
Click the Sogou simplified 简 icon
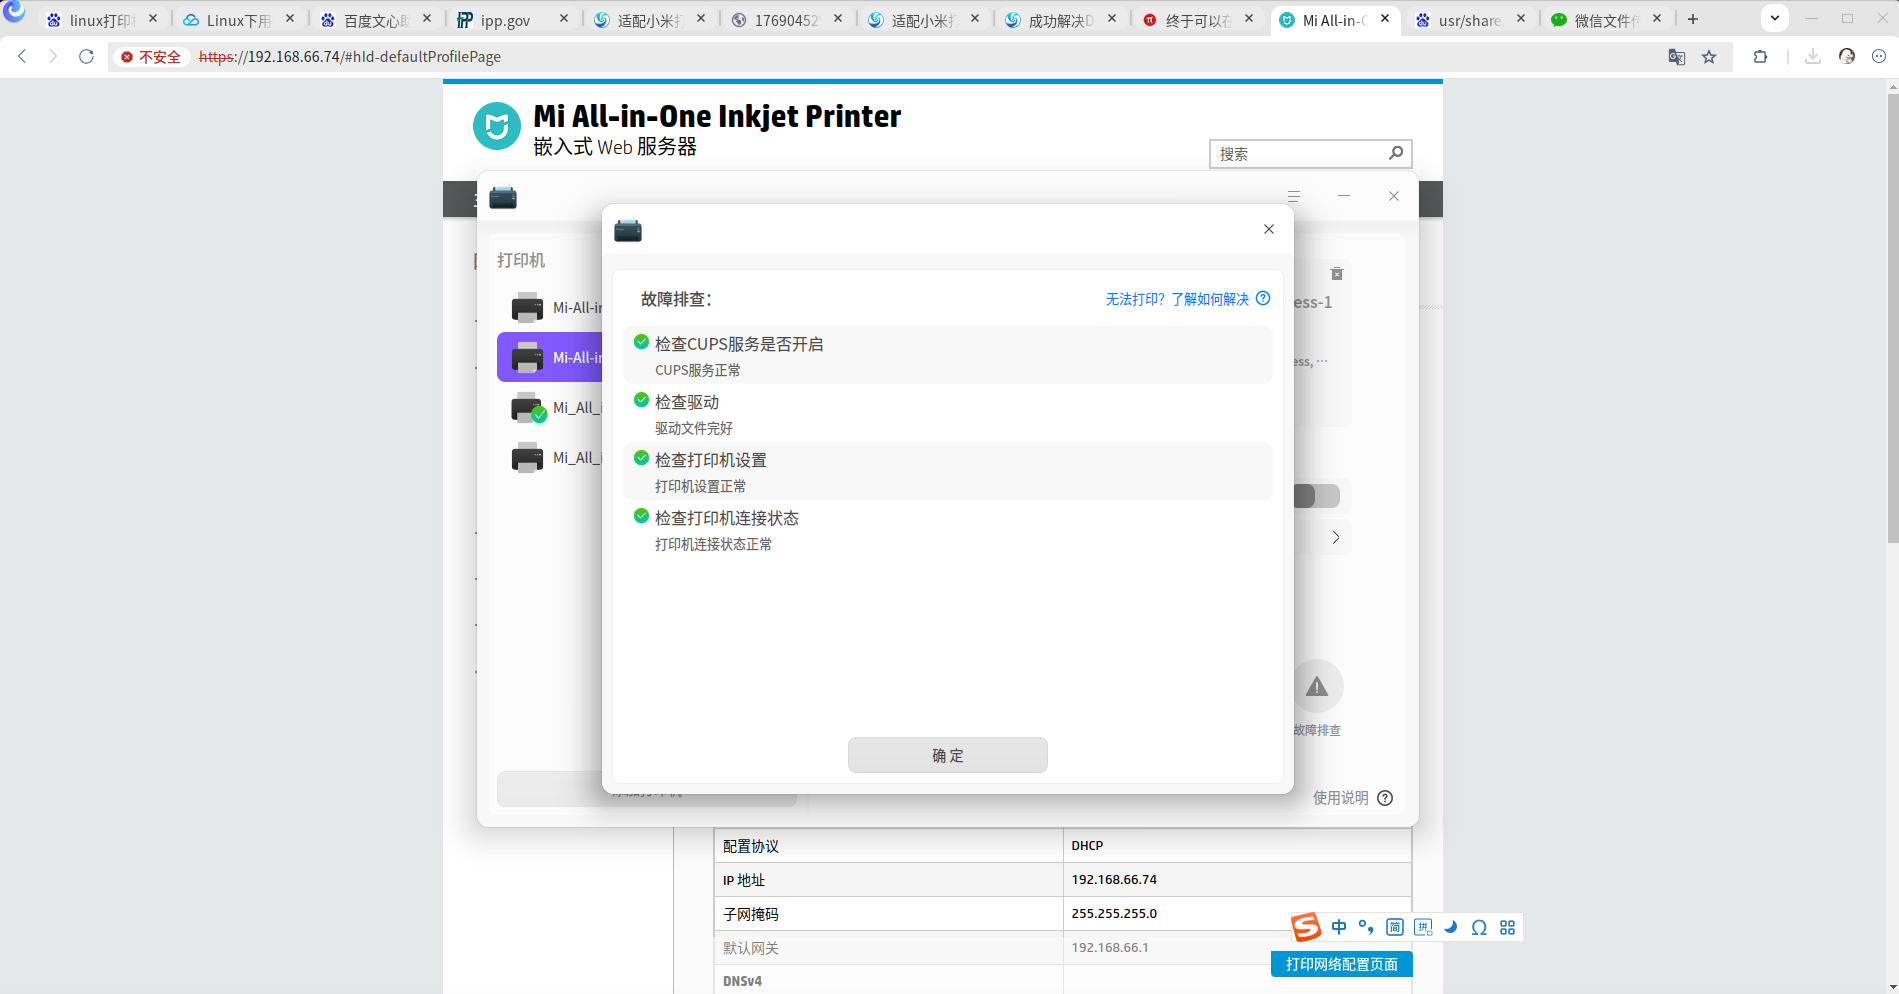[1395, 928]
